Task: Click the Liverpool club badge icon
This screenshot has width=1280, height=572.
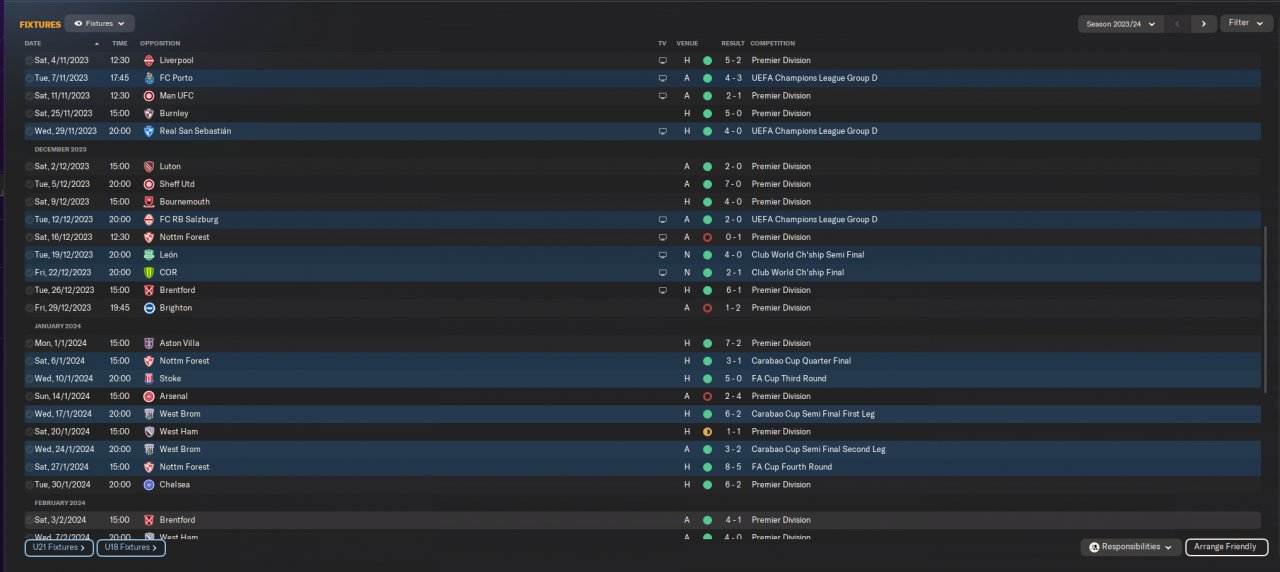Action: pos(149,60)
